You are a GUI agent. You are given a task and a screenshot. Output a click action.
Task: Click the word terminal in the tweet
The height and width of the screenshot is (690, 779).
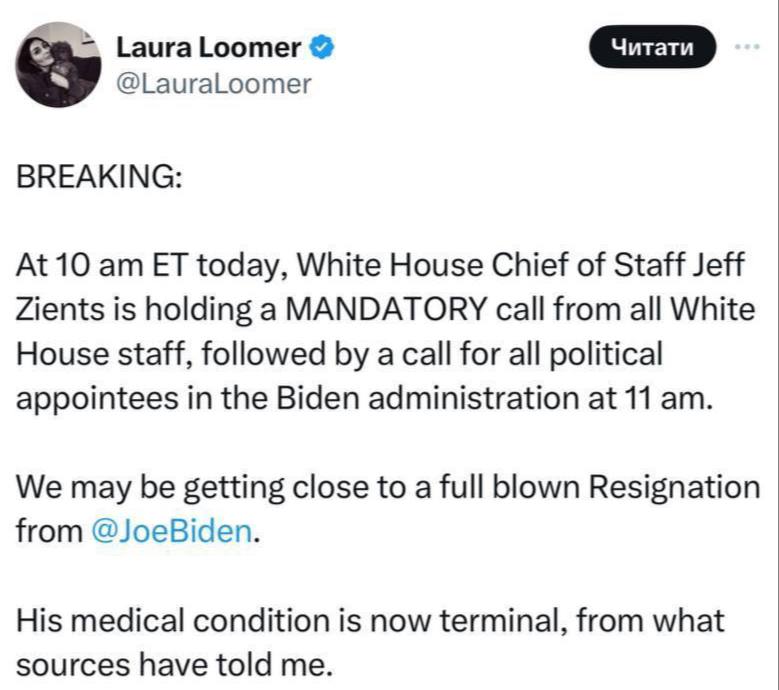(x=495, y=620)
